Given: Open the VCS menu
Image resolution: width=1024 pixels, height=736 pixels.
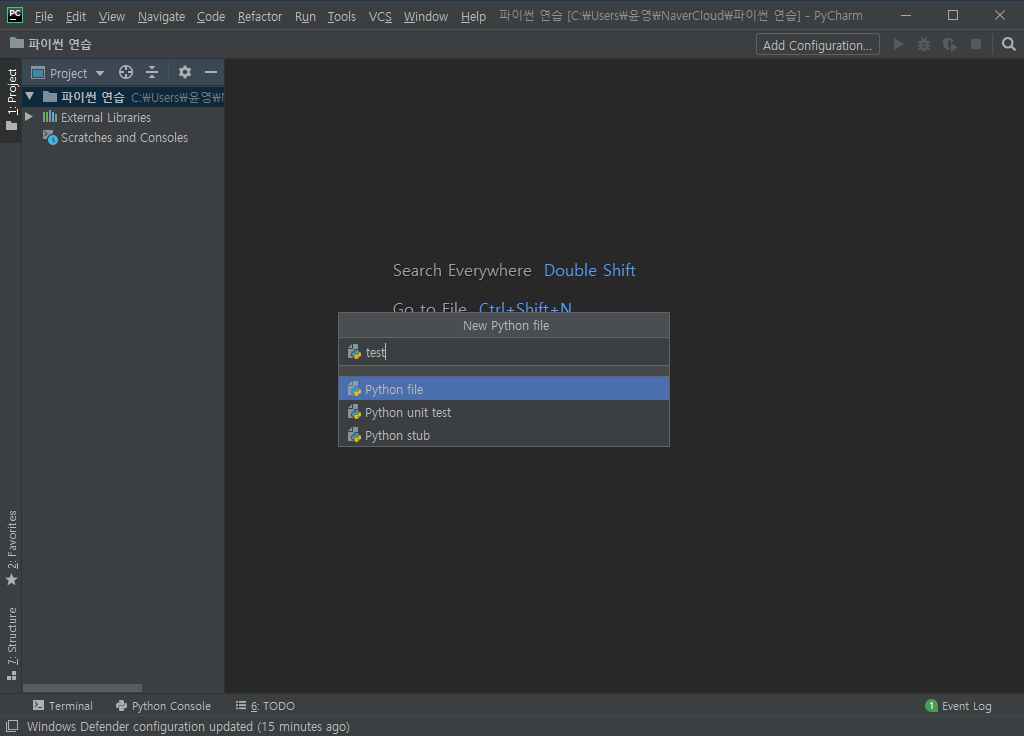Looking at the screenshot, I should click(380, 16).
